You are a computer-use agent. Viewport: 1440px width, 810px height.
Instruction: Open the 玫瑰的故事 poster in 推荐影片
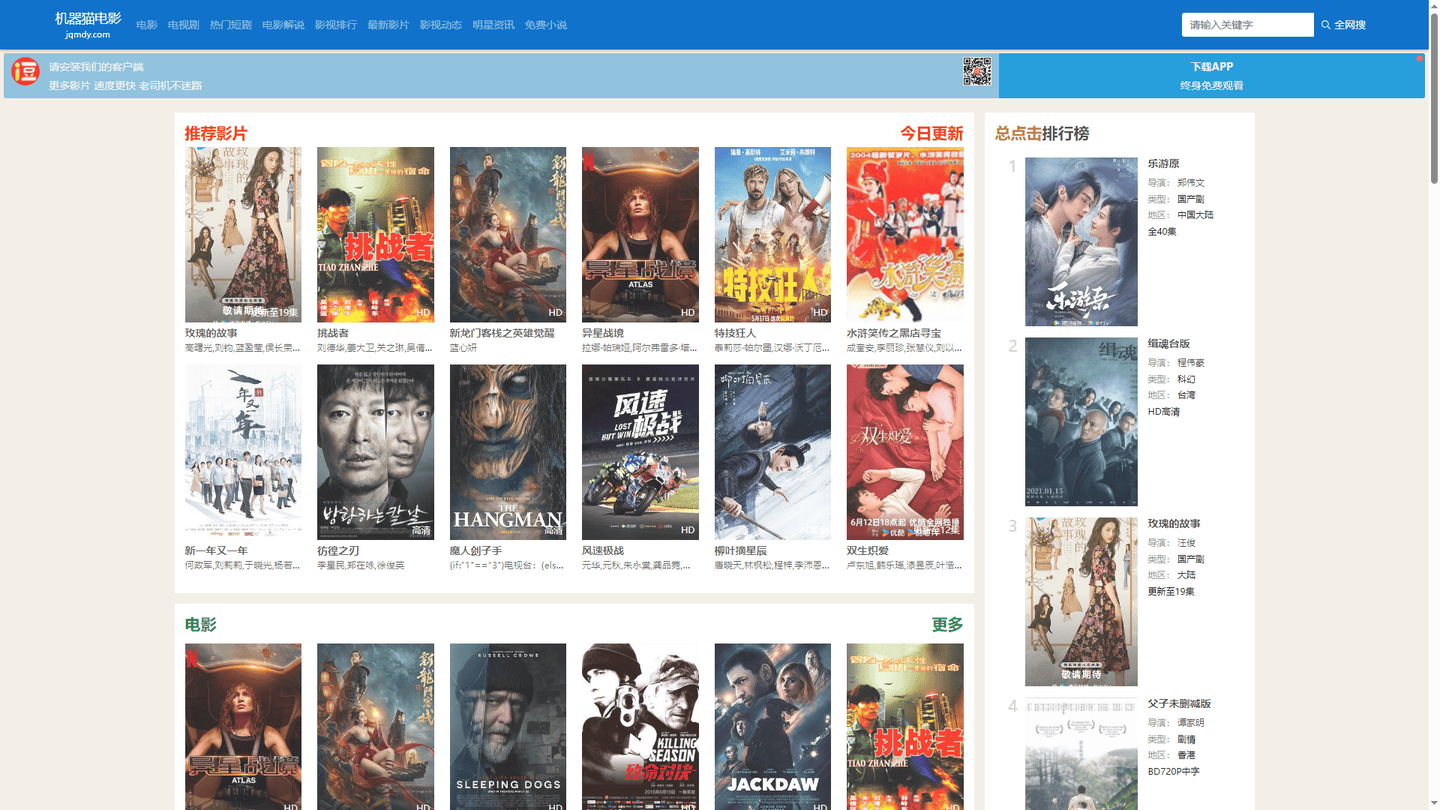coord(243,235)
